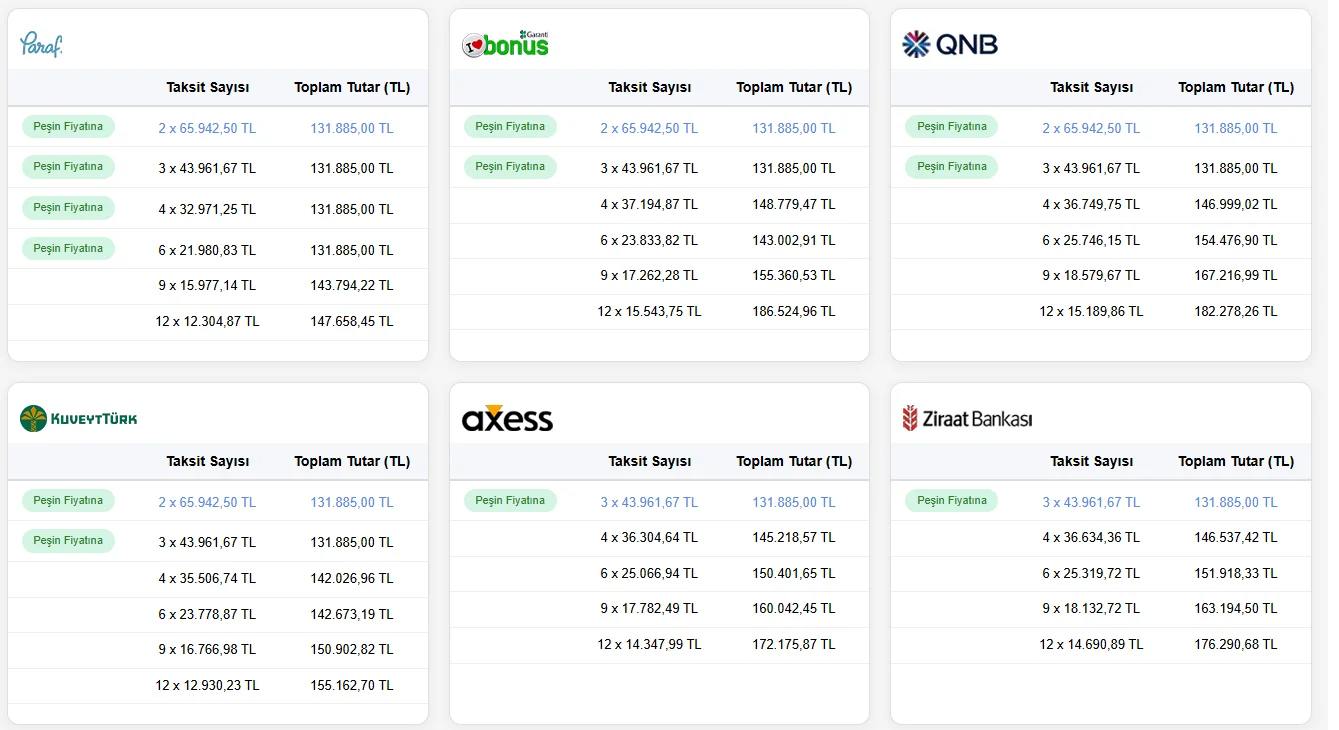1339x730 pixels.
Task: Click the Axess card logo
Action: click(507, 418)
